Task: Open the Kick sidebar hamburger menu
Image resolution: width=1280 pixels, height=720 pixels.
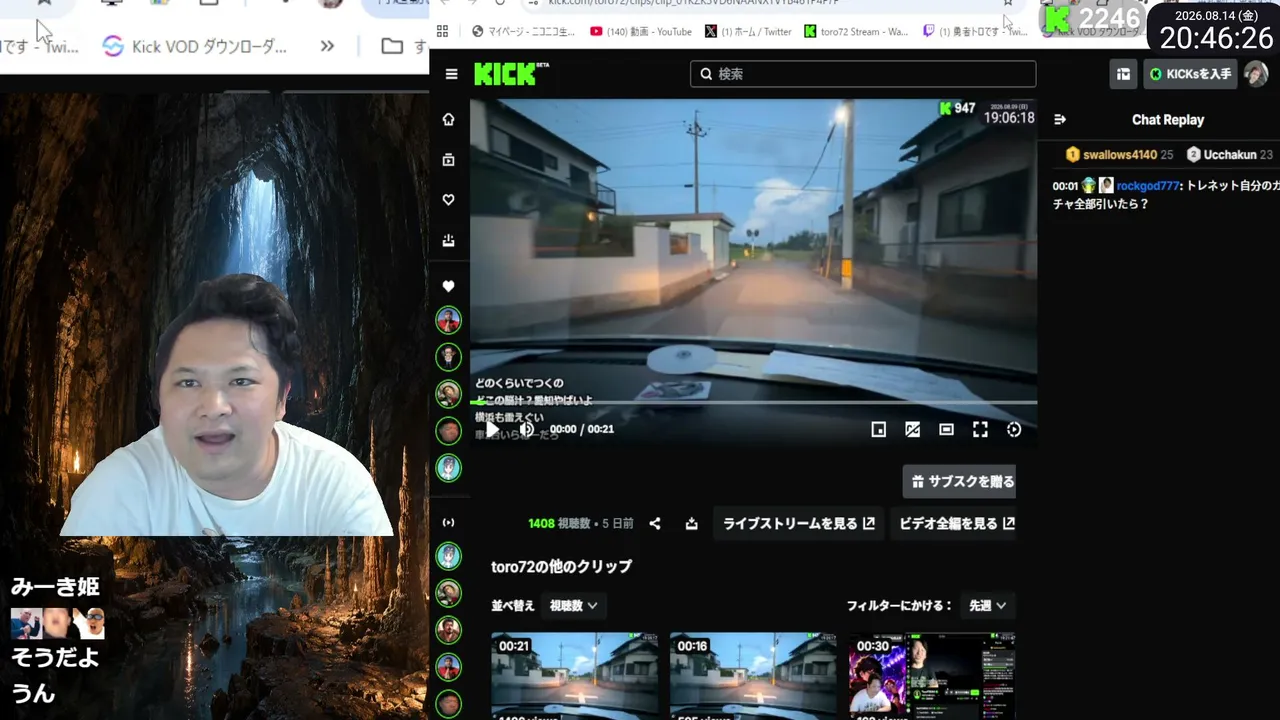Action: (452, 74)
